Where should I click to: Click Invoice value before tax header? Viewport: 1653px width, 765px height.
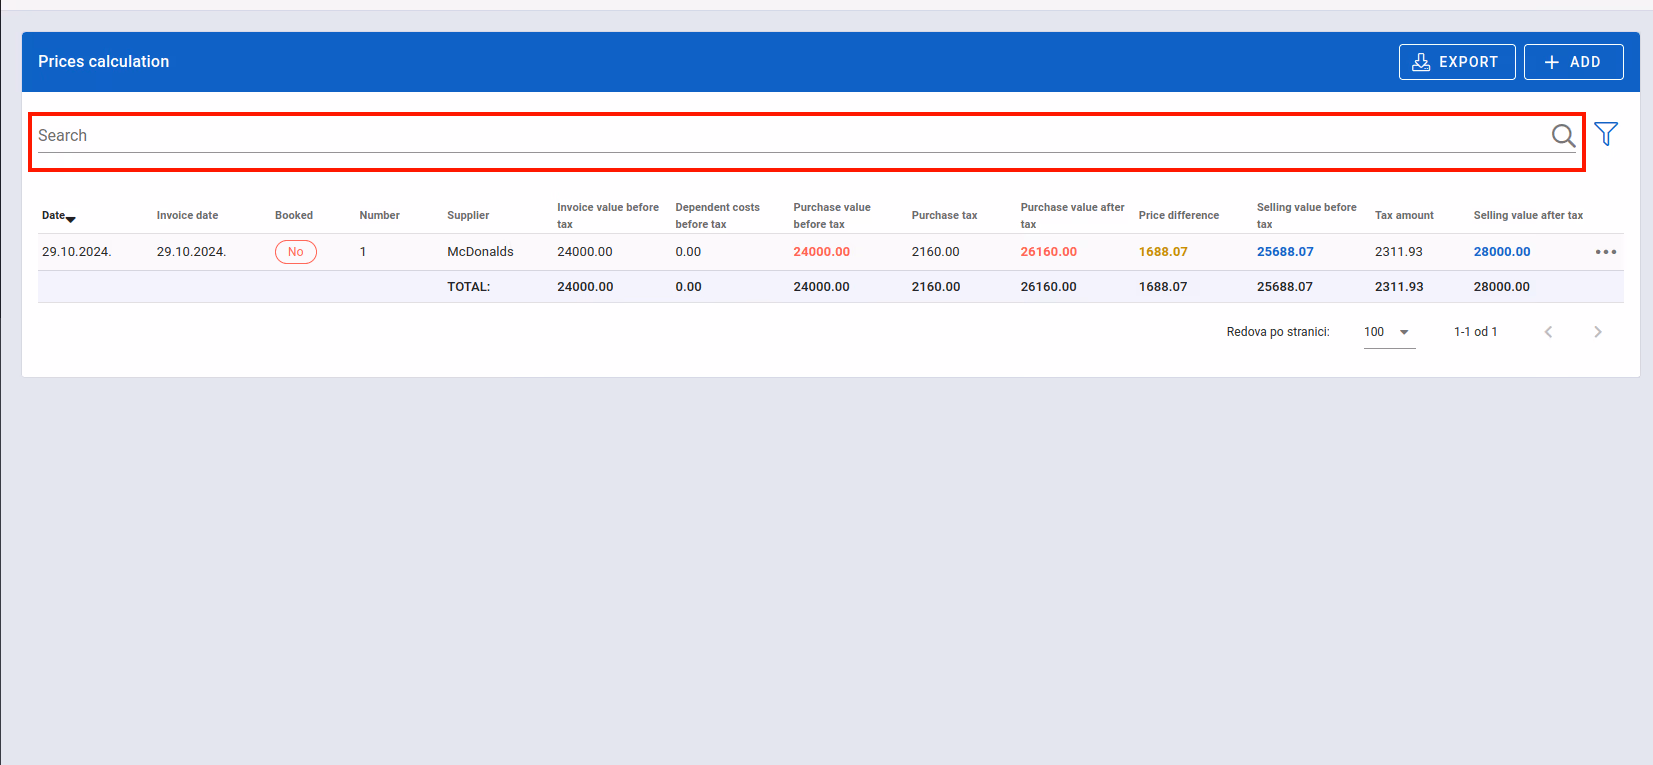click(608, 216)
